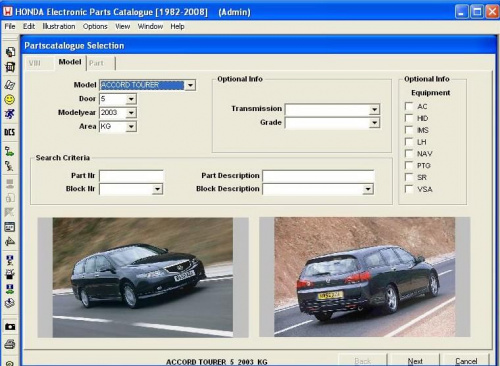500x366 pixels.
Task: Click the rear-view Accord Tourer photo
Action: tap(365, 277)
